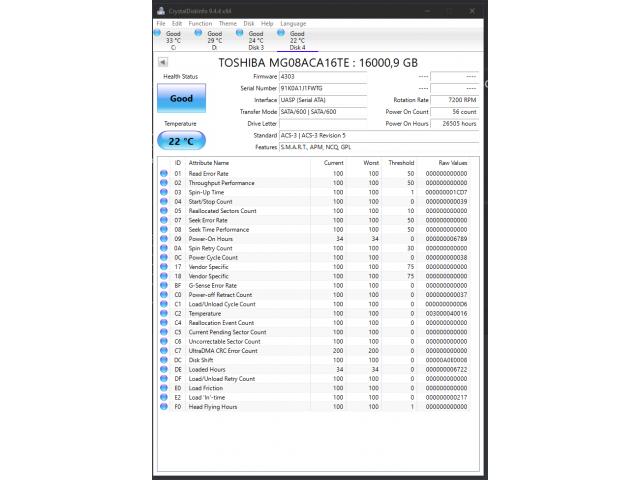
Task: Click the Attribute Name column header
Action: (x=209, y=162)
